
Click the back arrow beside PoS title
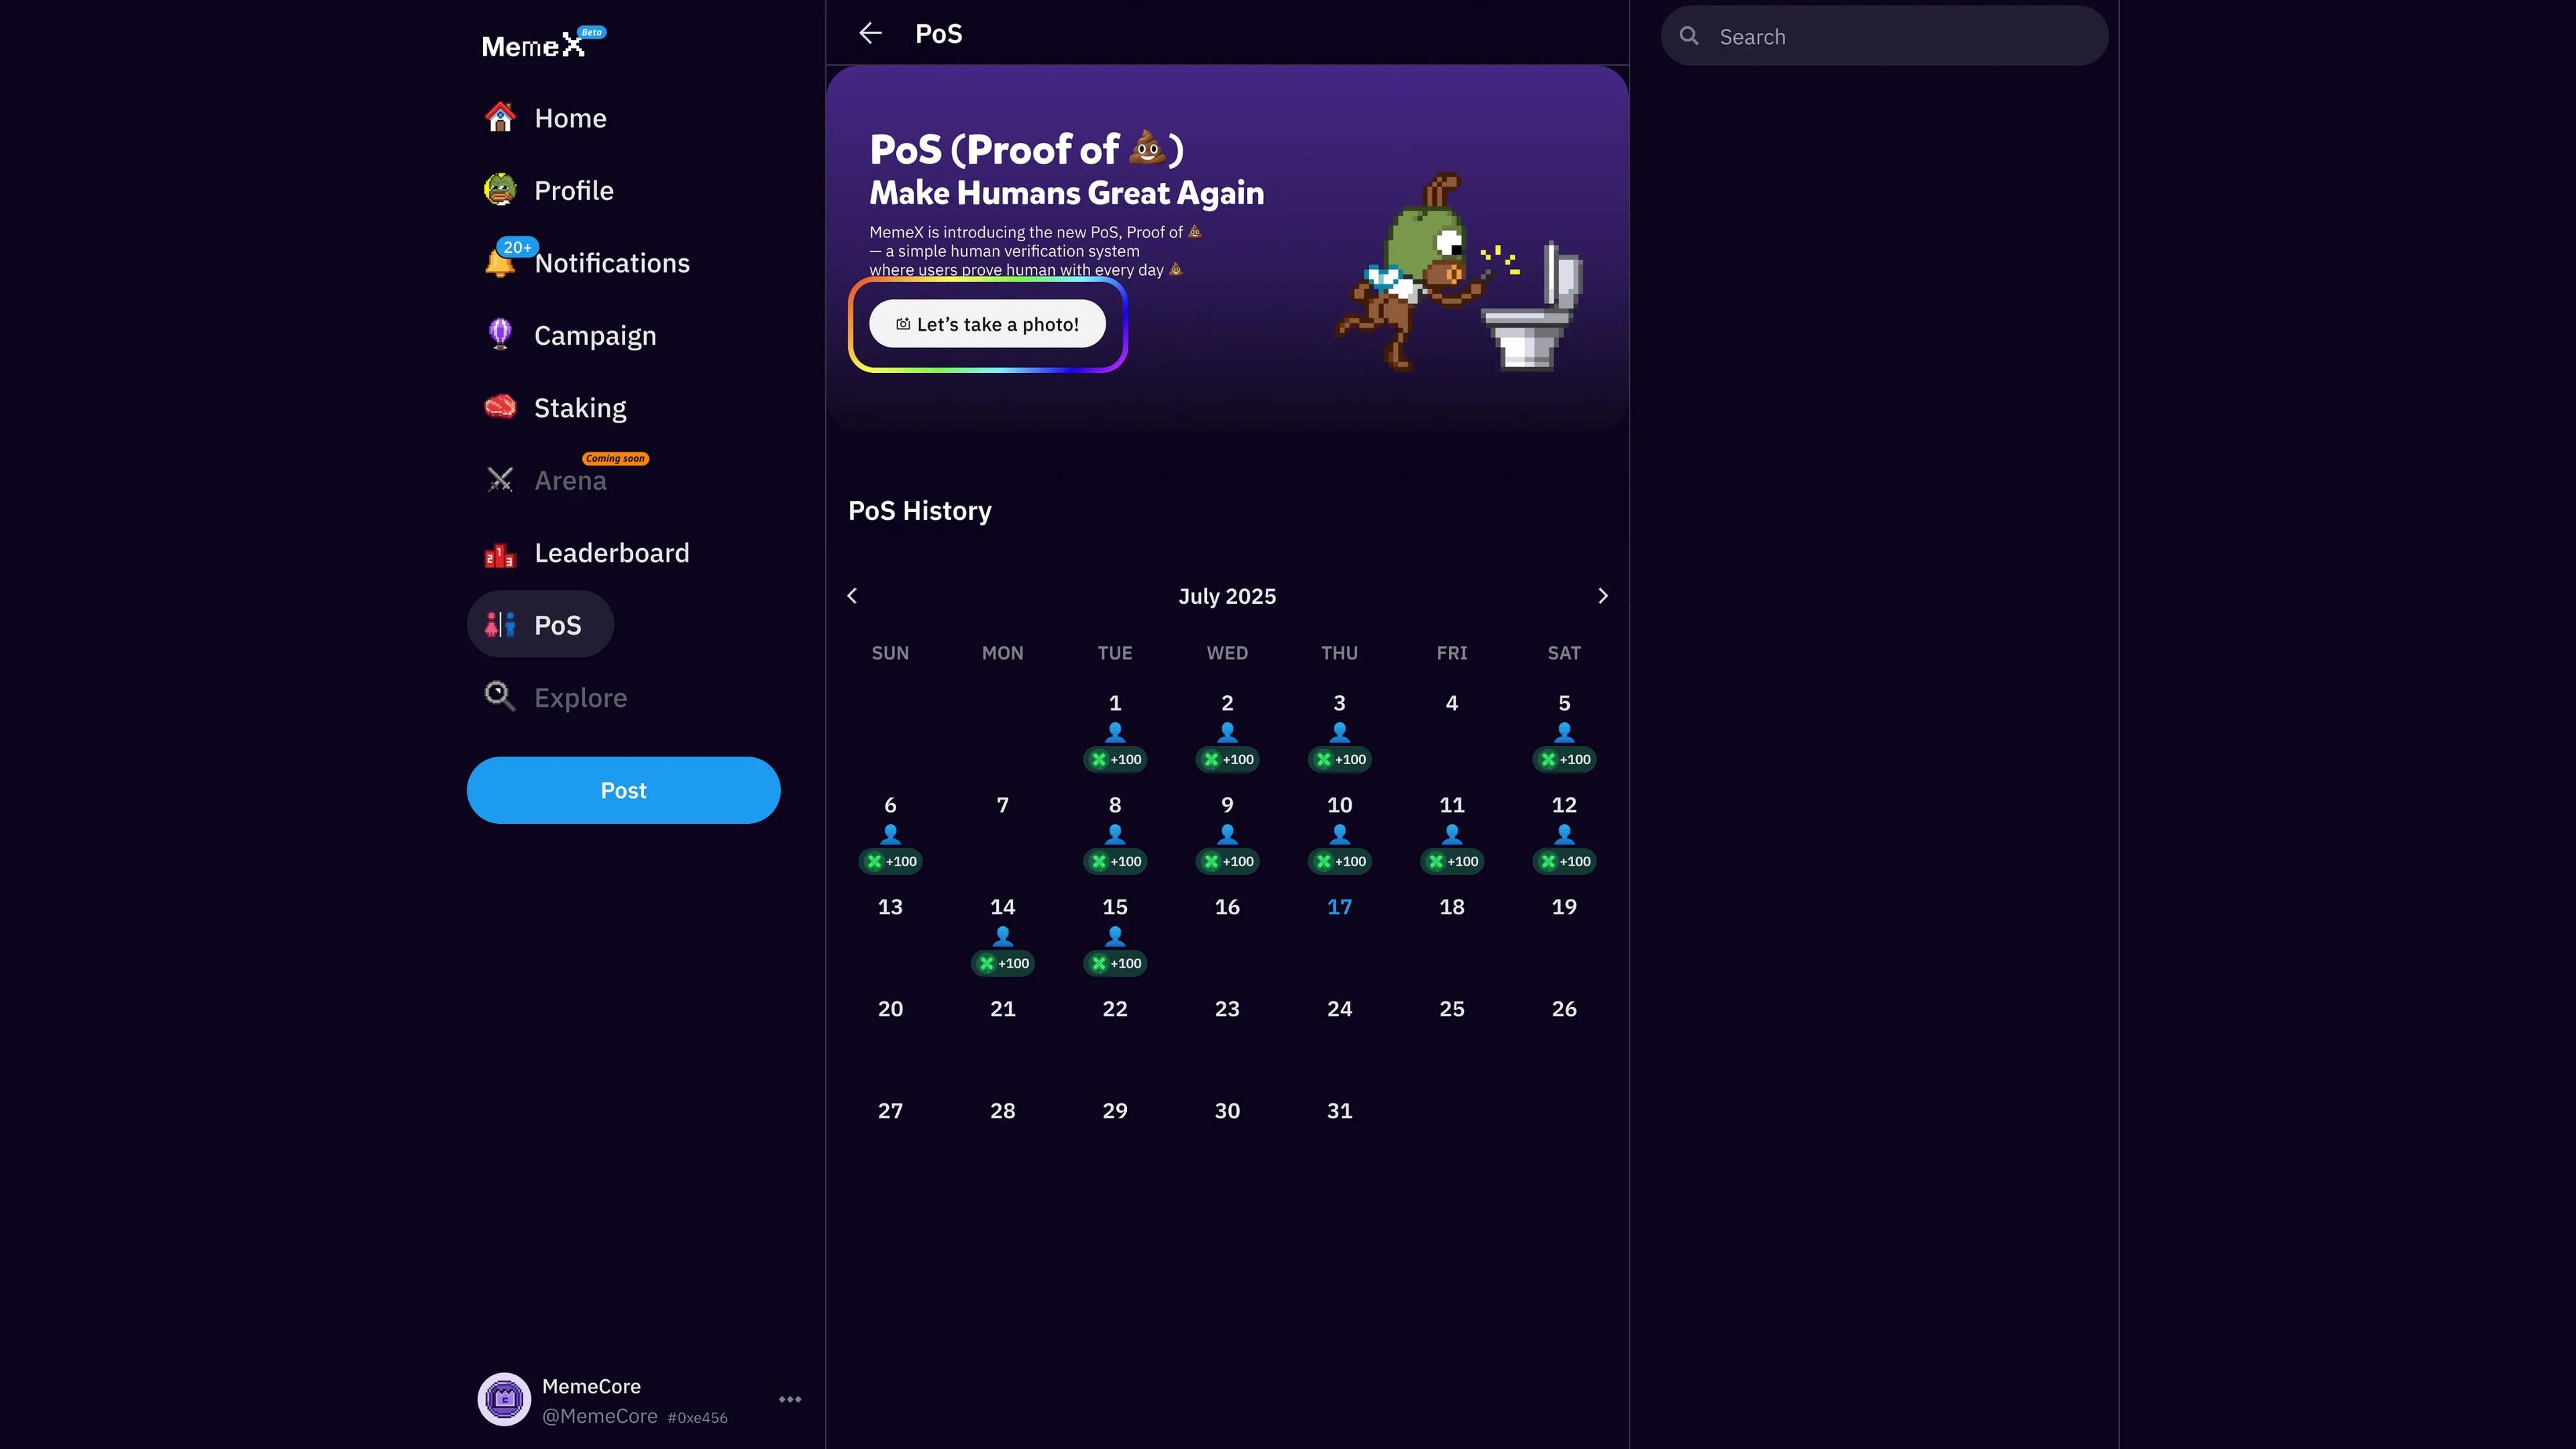click(870, 34)
